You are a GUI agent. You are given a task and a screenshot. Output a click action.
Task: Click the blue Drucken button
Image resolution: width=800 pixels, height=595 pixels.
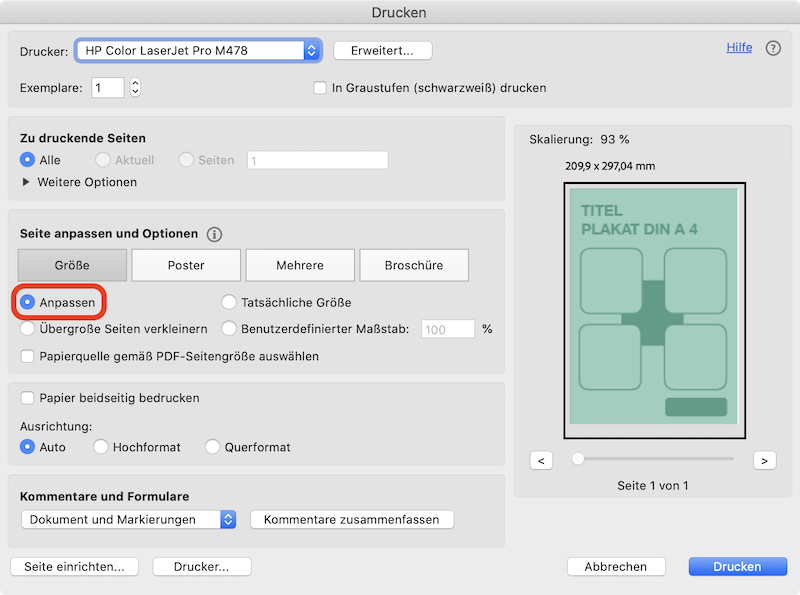pyautogui.click(x=737, y=566)
